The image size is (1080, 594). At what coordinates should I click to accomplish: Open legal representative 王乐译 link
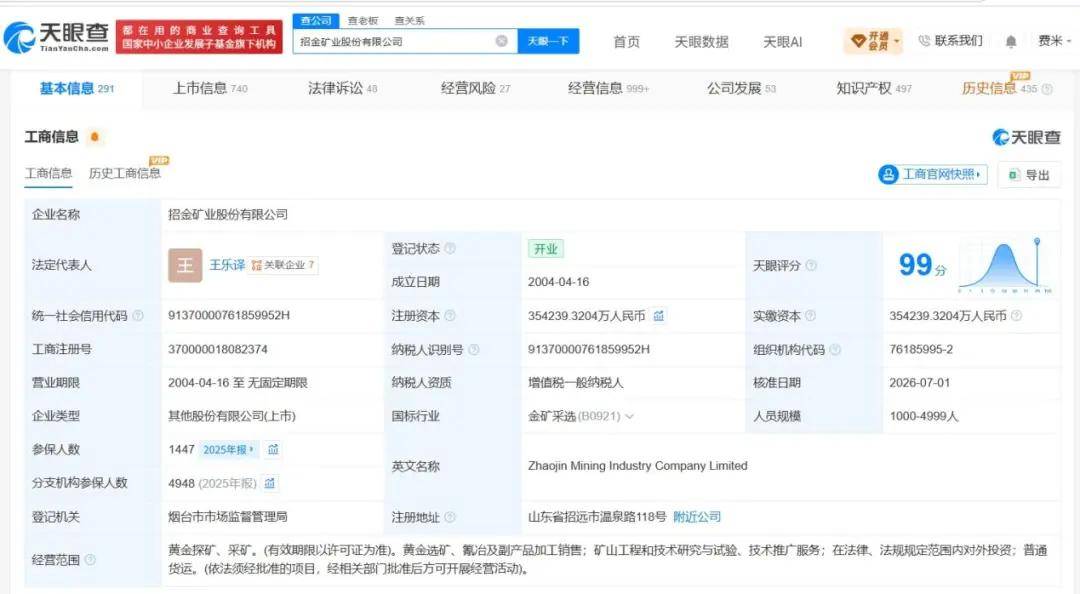227,265
